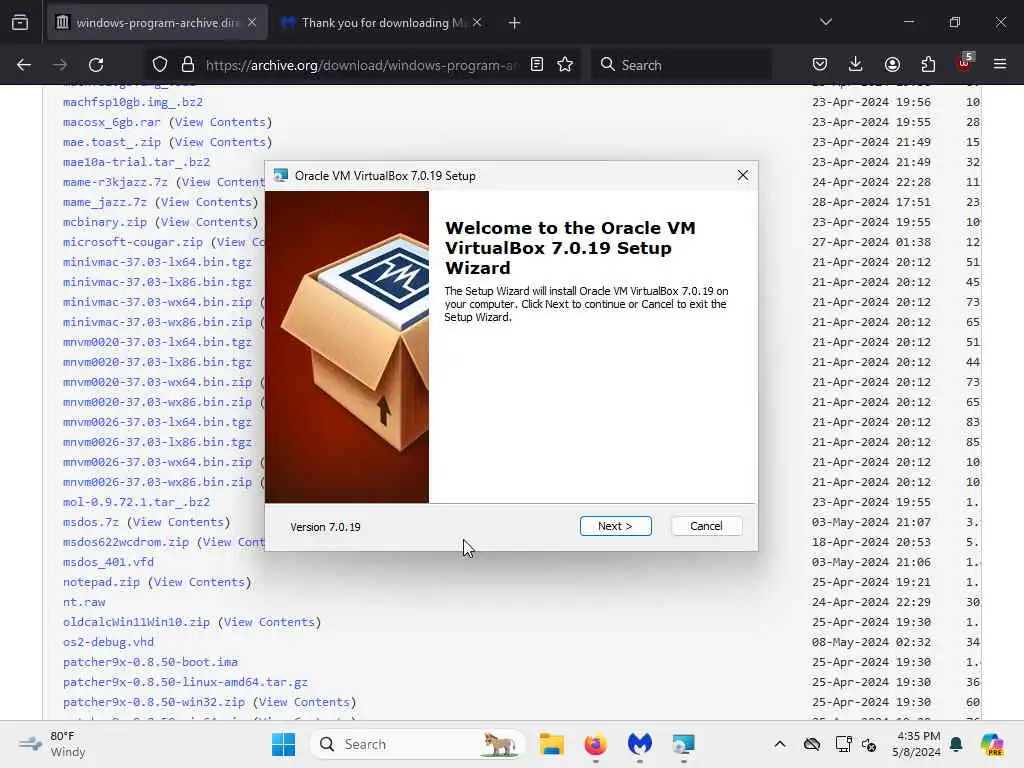Open nt.raw file link
1024x768 pixels.
(84, 602)
